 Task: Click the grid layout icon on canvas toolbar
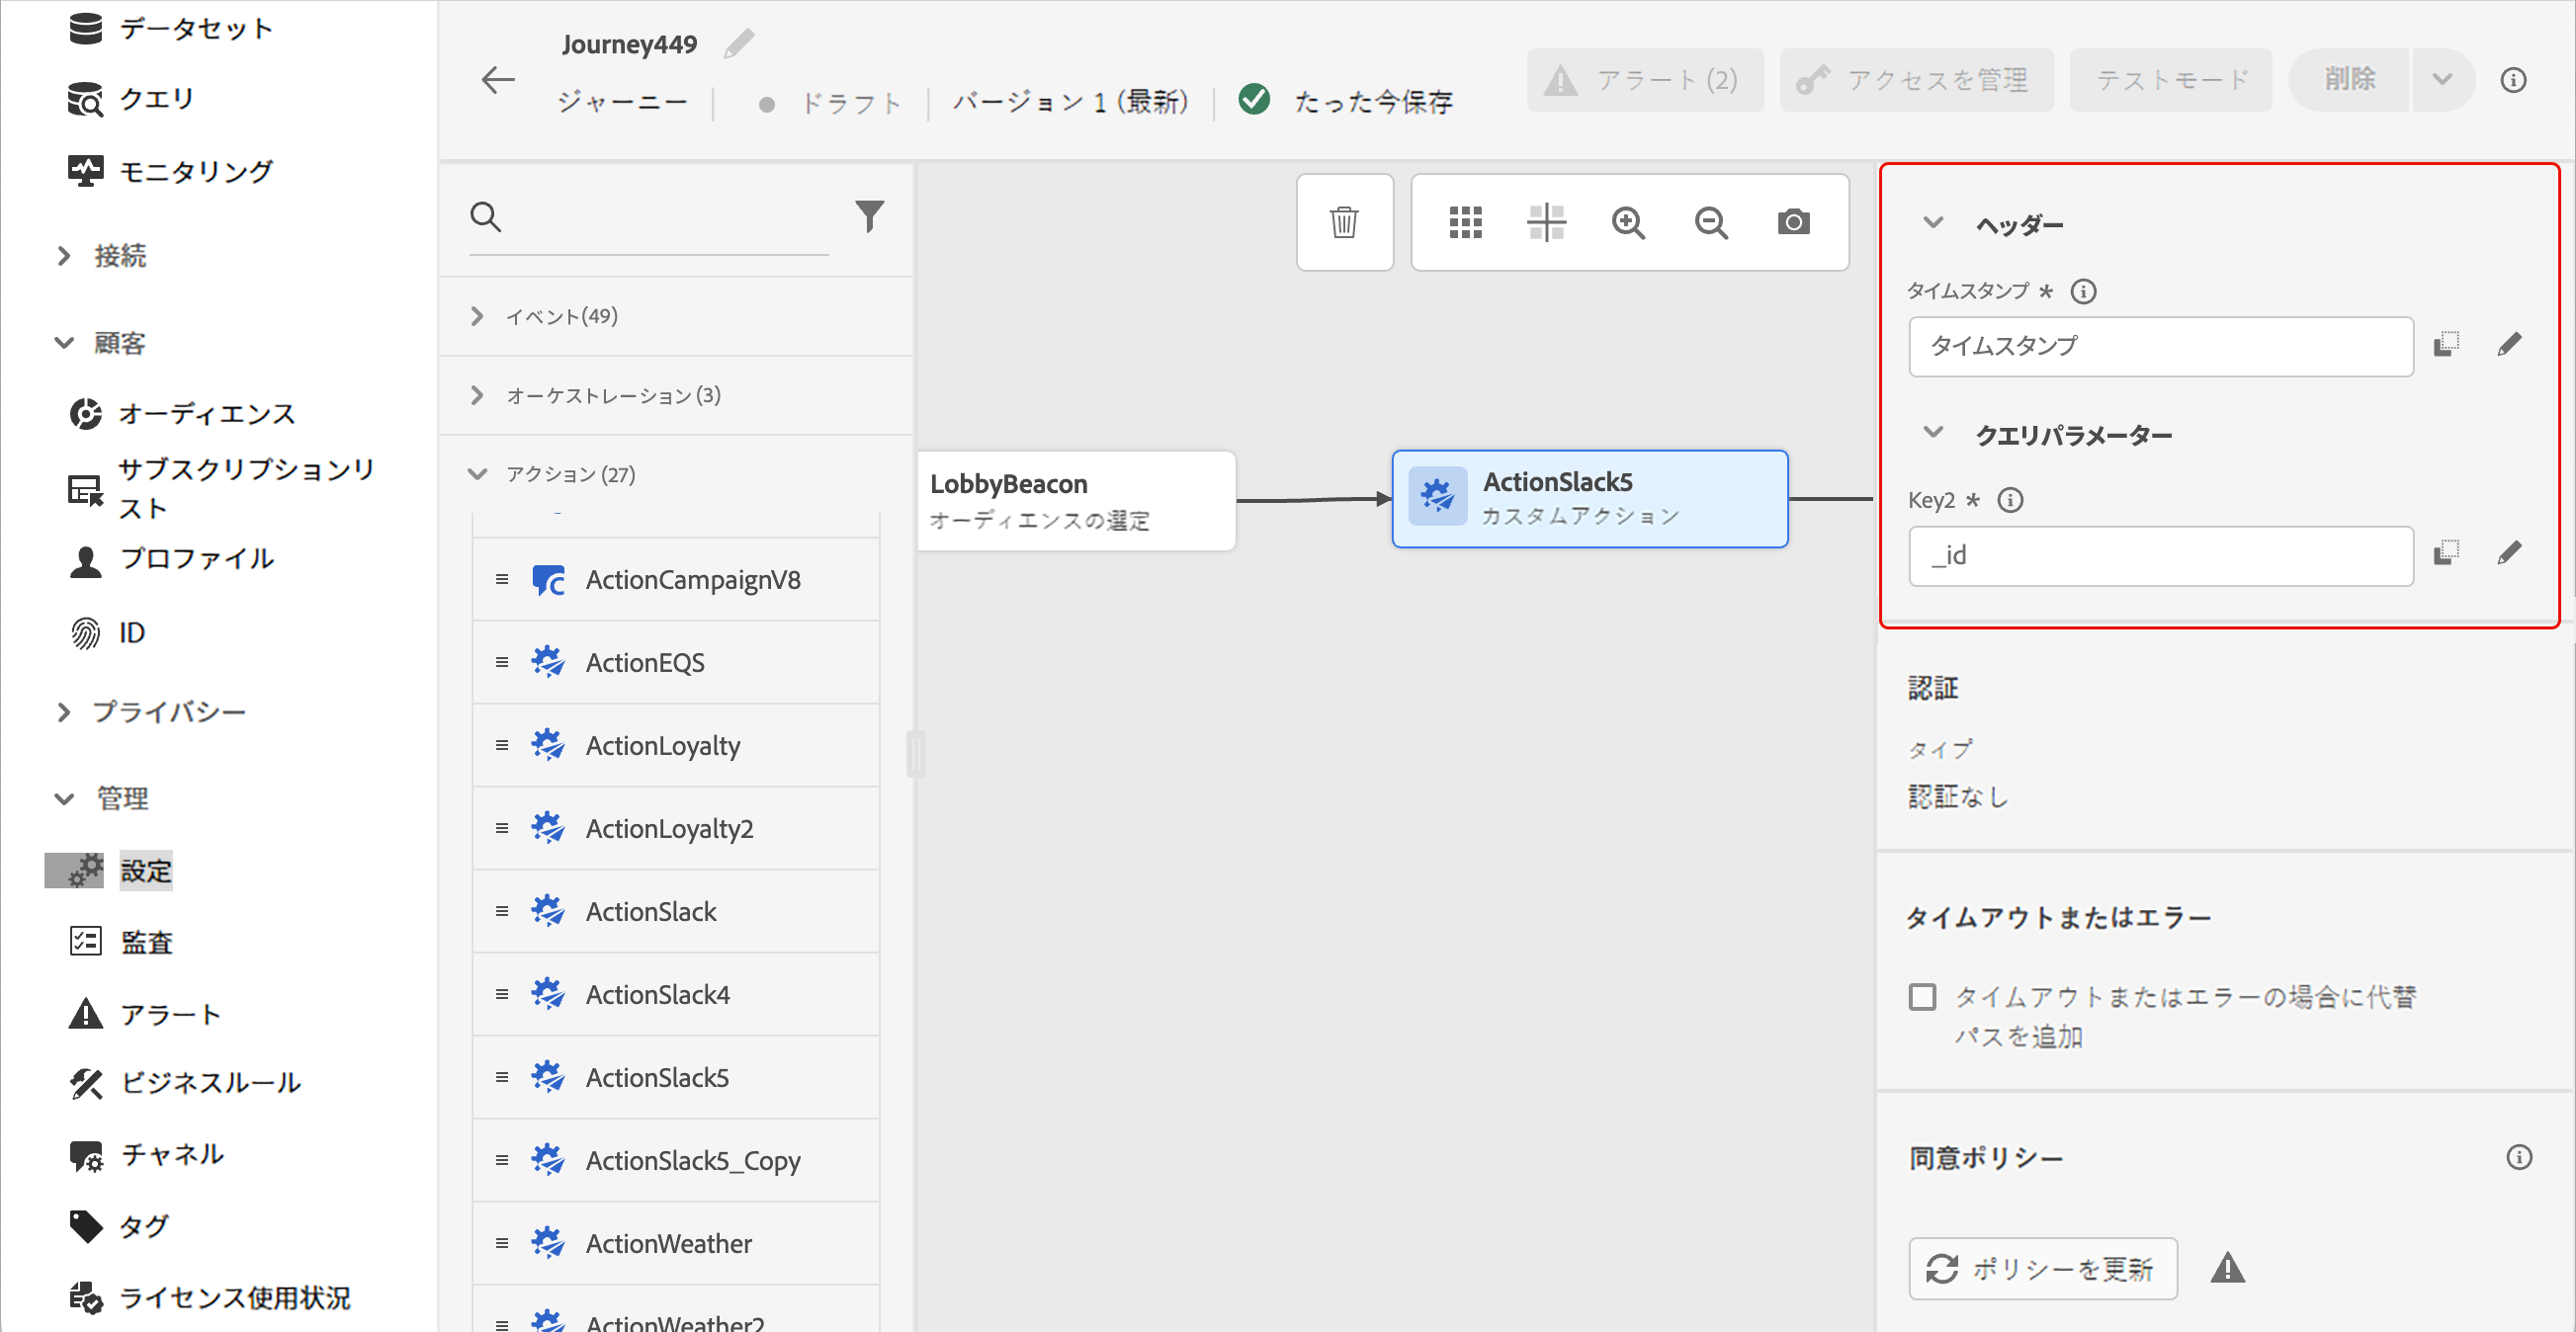1465,222
